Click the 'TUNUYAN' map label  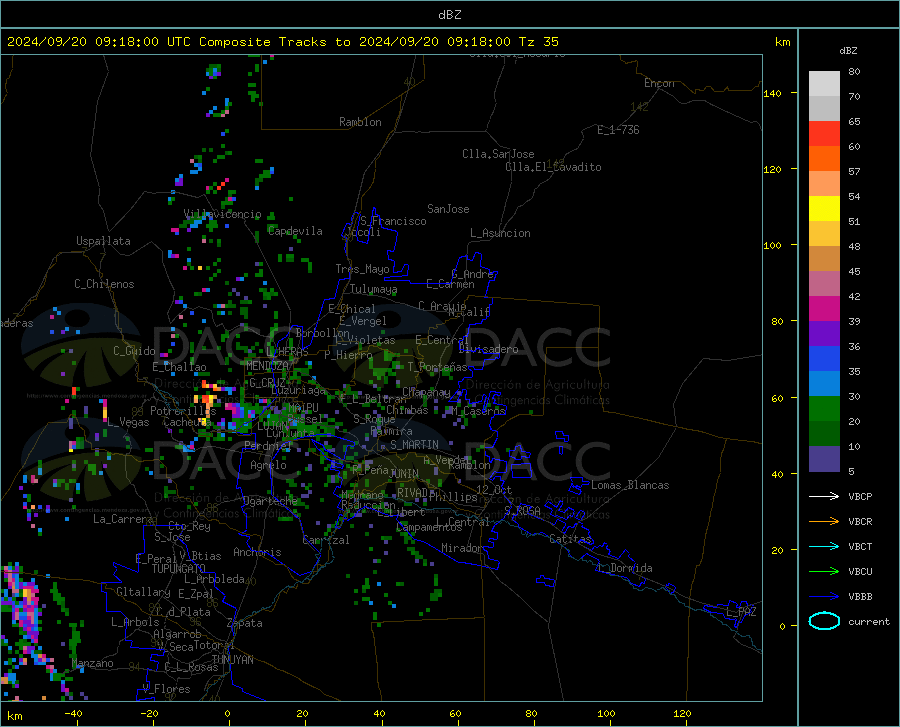[x=232, y=660]
